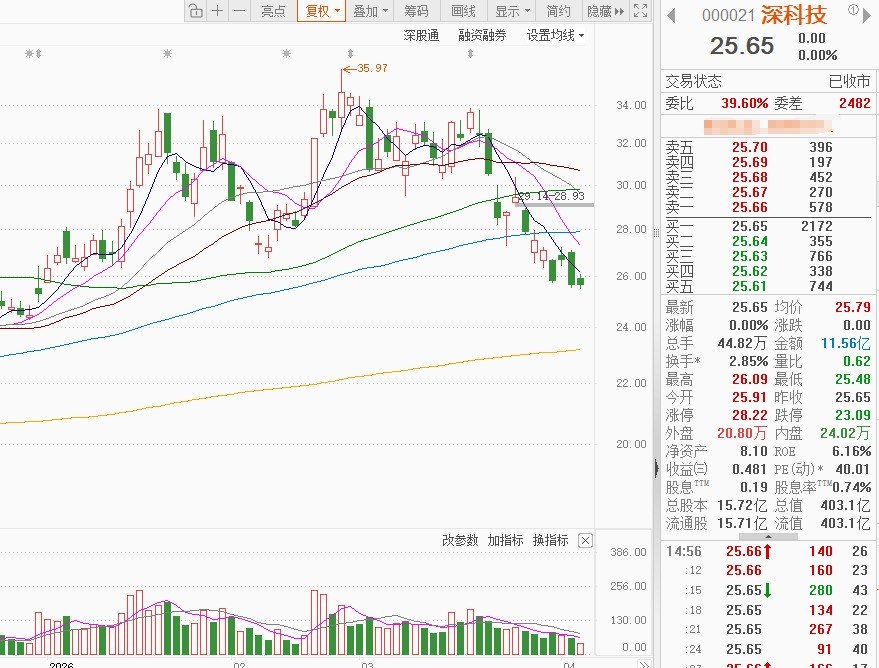Switch to 简约 simple mode
This screenshot has width=879, height=668.
(x=558, y=11)
